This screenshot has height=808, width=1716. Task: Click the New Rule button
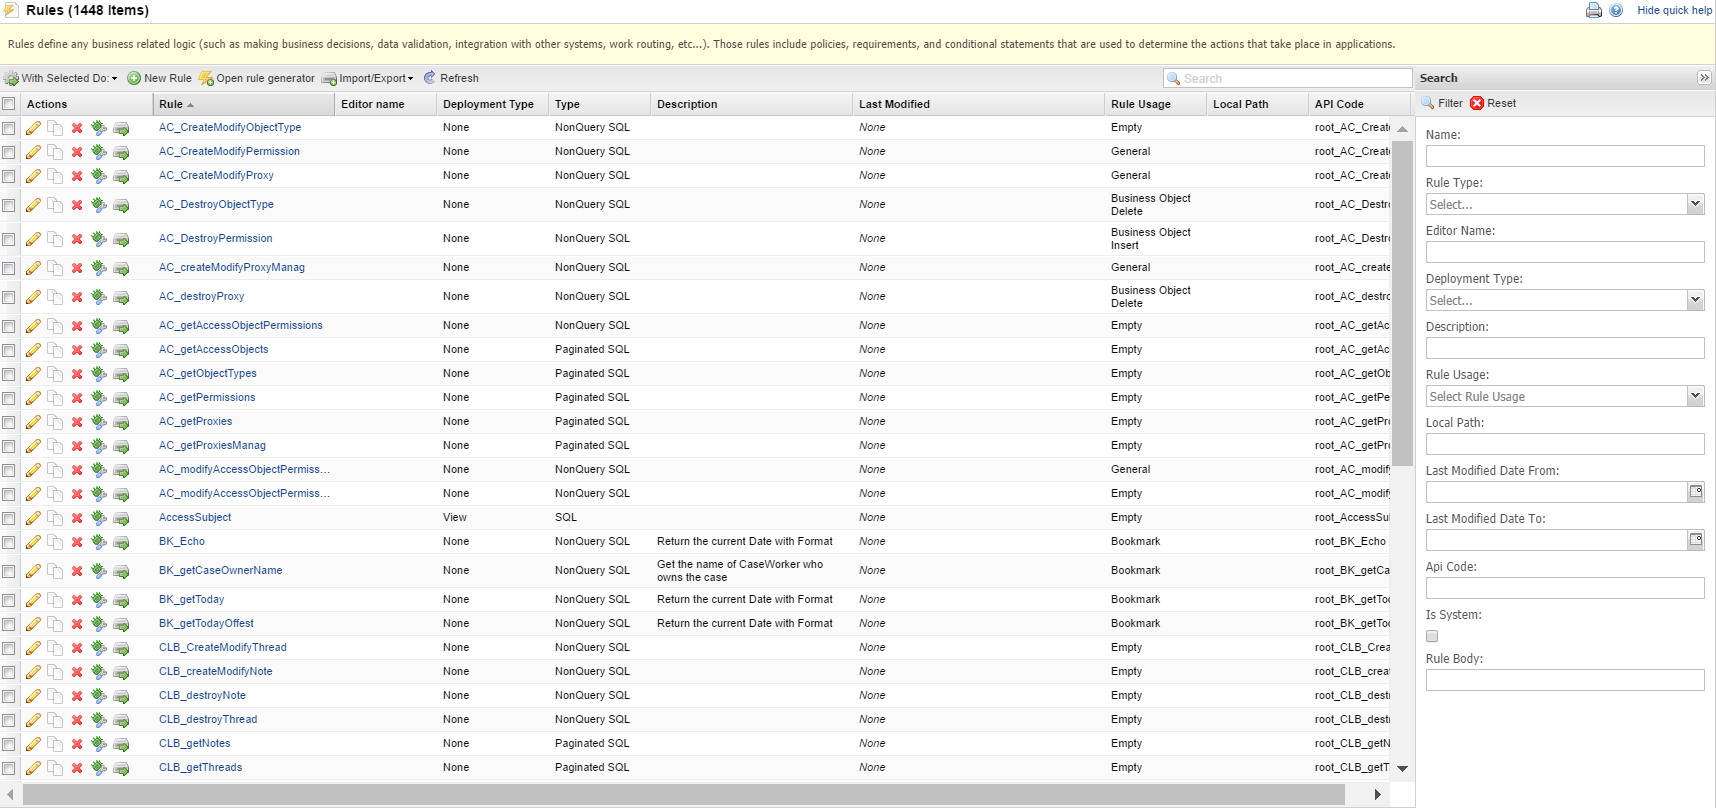(159, 78)
